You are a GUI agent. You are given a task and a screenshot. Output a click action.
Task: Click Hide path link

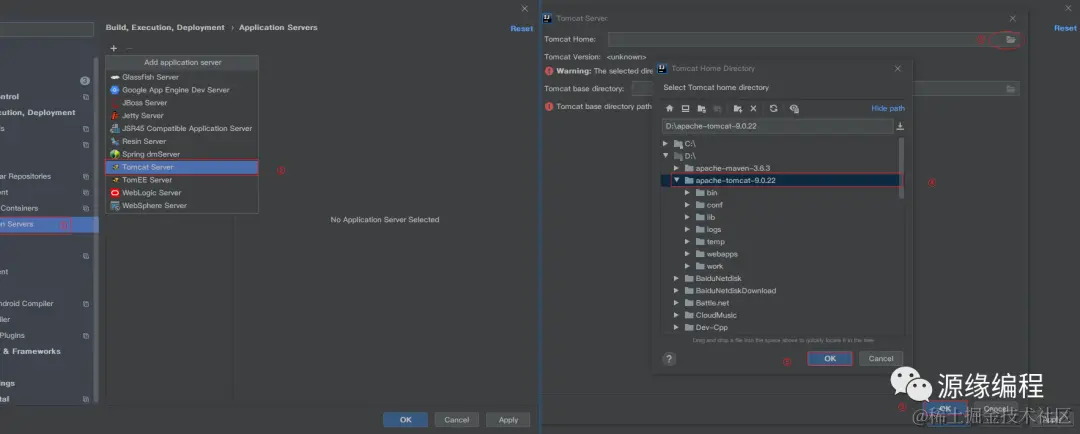point(888,108)
